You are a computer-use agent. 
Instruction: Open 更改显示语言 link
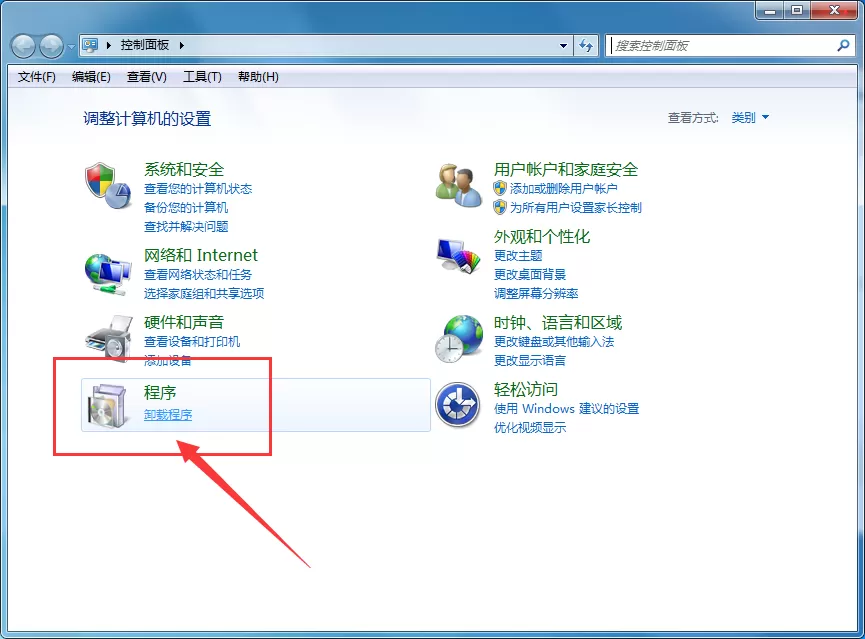(530, 360)
